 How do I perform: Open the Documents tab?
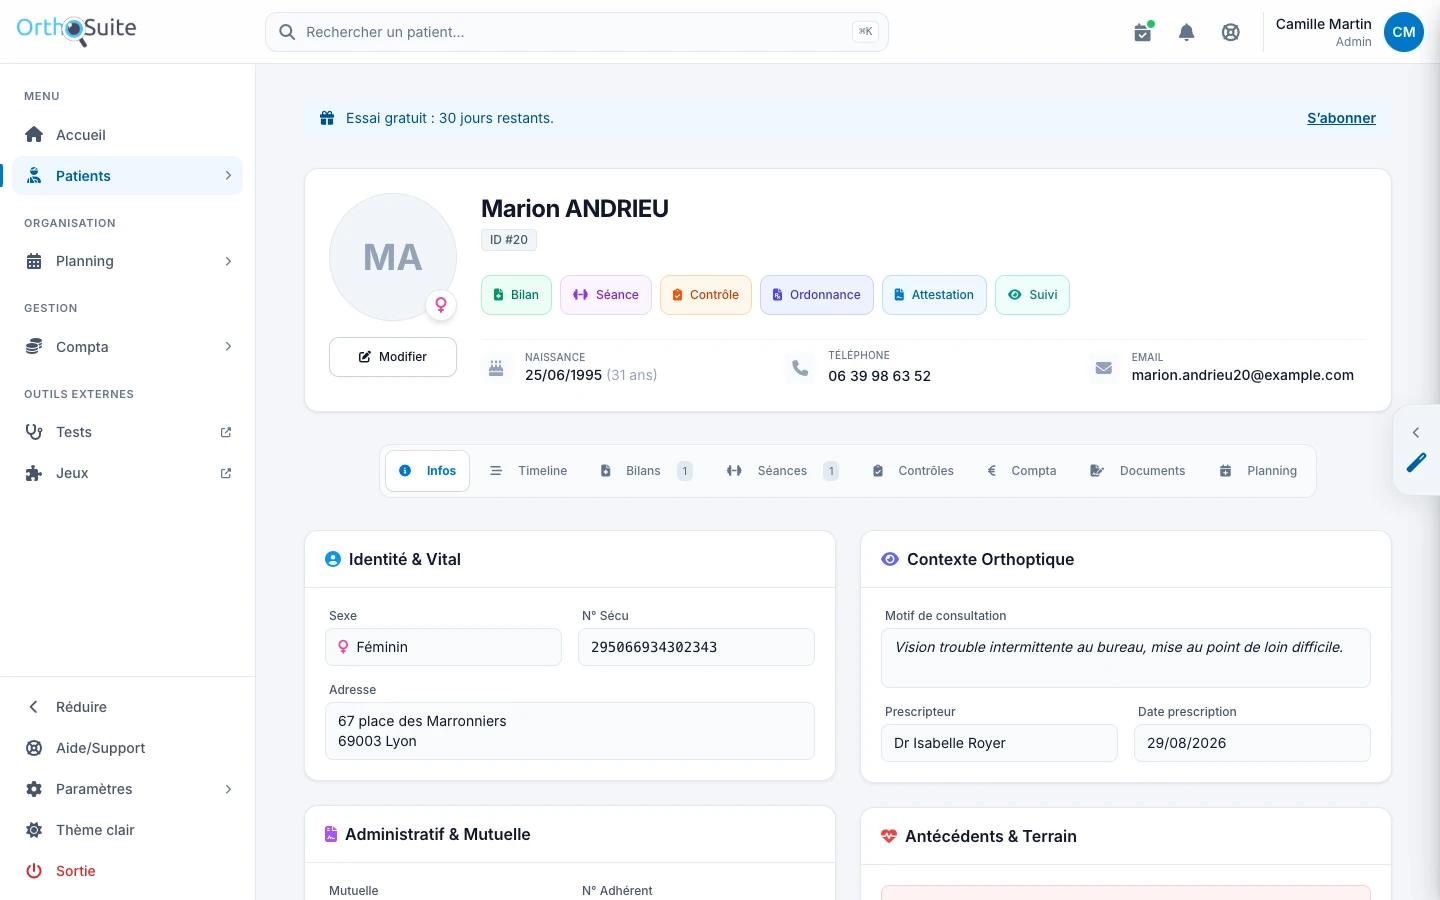[1138, 471]
